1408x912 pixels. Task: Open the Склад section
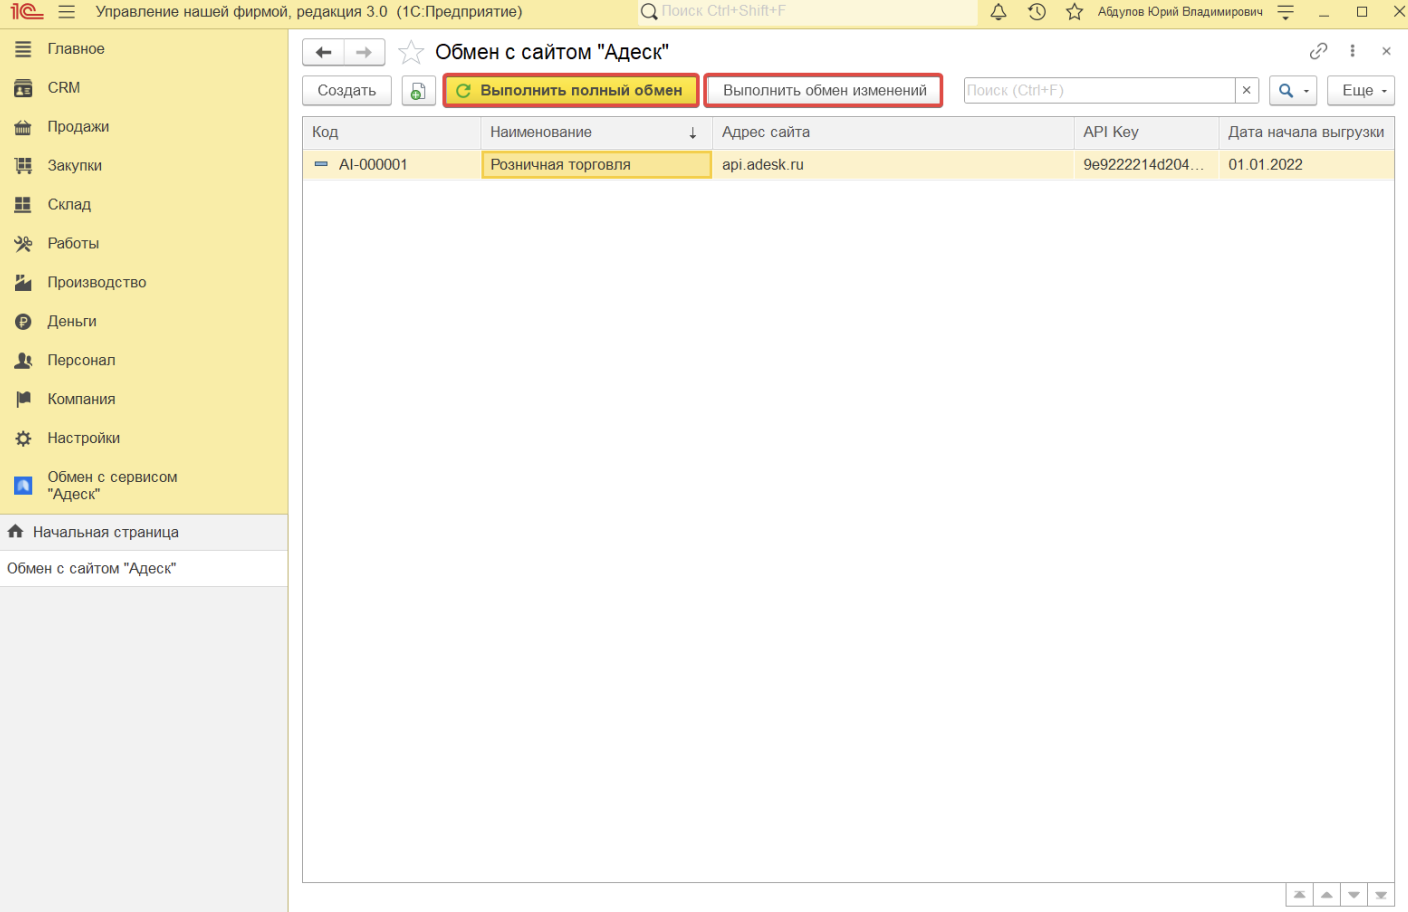[144, 205]
